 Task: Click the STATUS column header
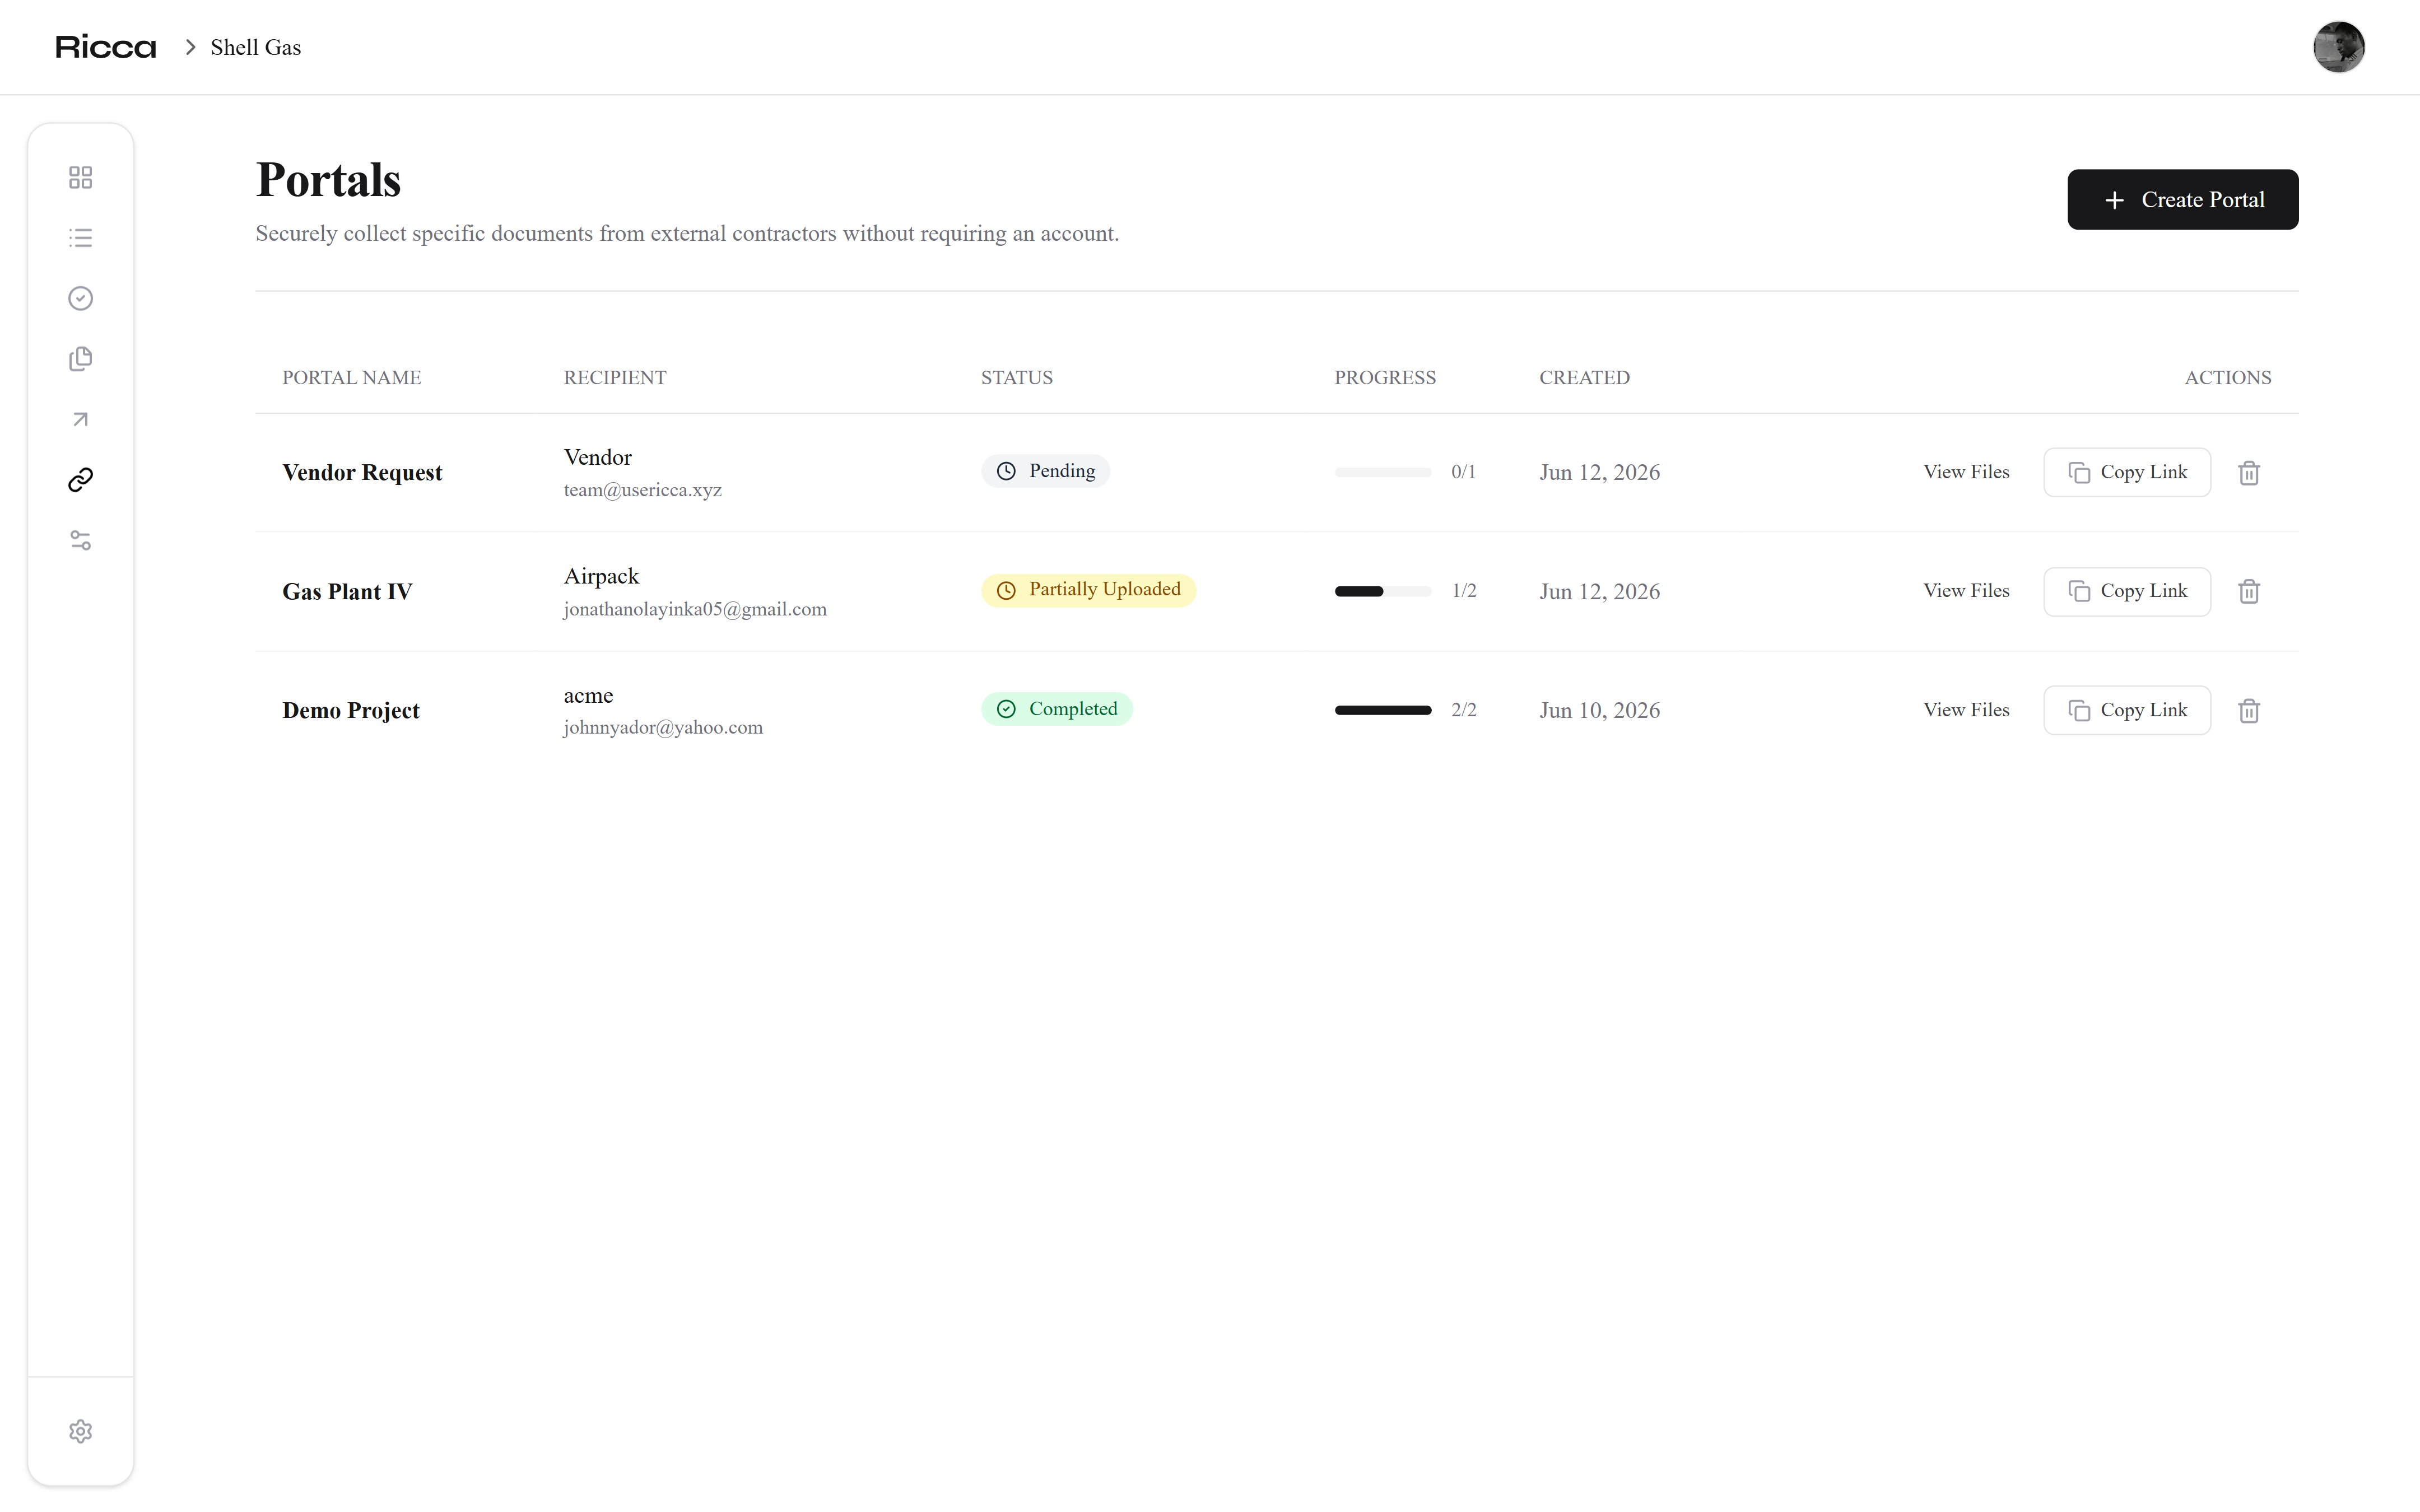[x=1016, y=377]
